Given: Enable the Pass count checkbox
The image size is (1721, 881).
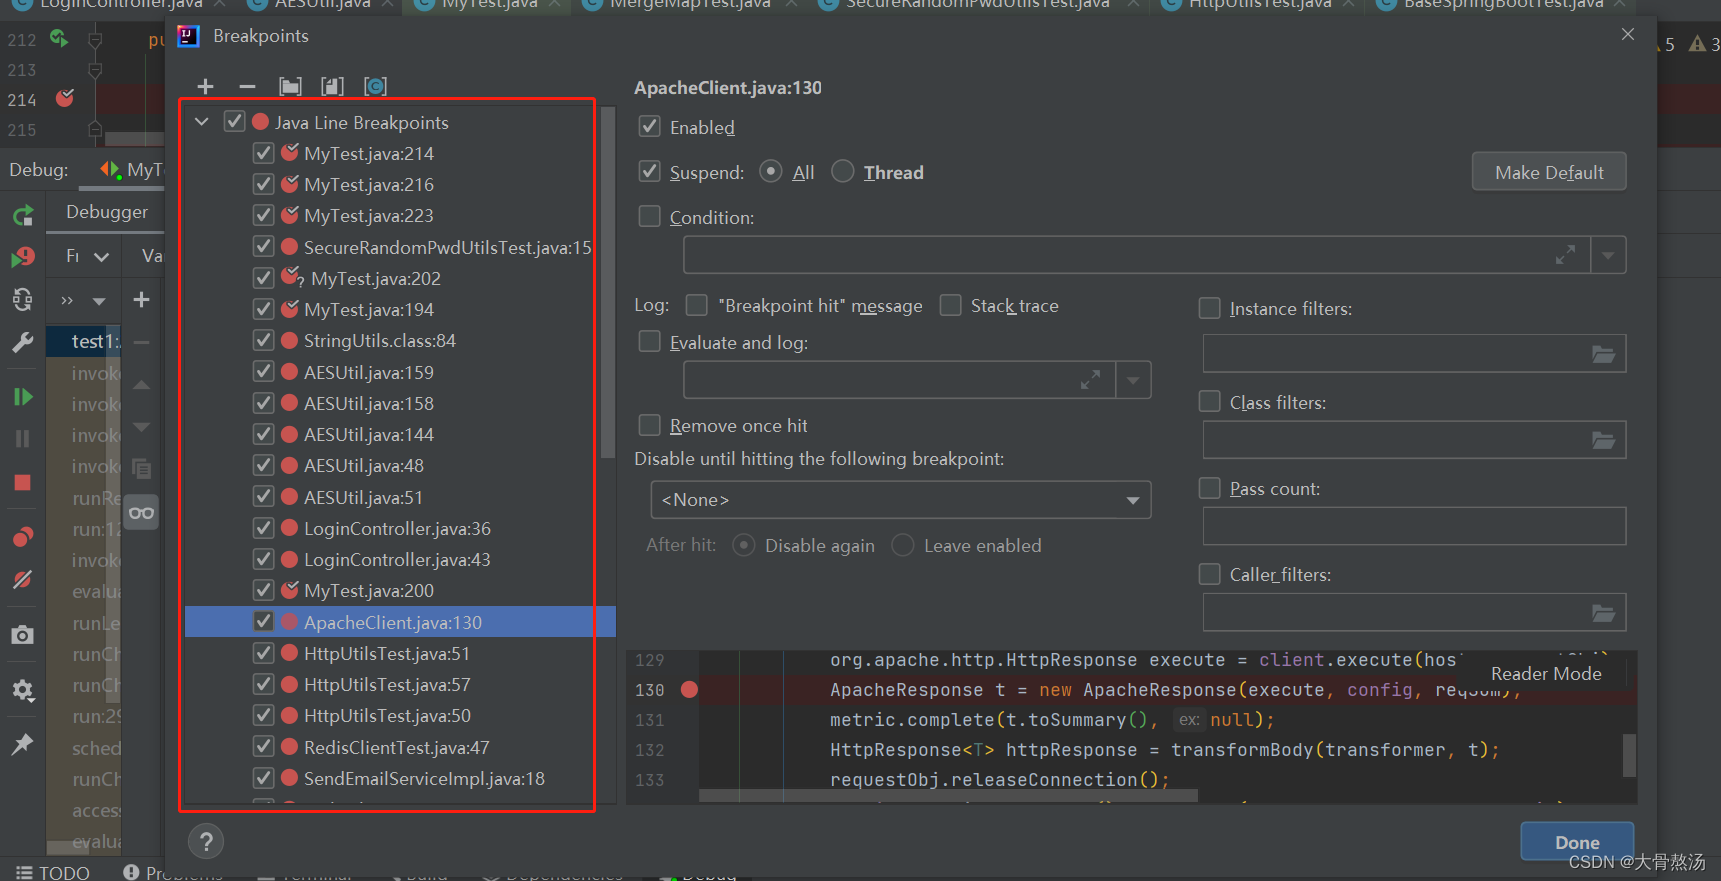Looking at the screenshot, I should click(x=1210, y=488).
